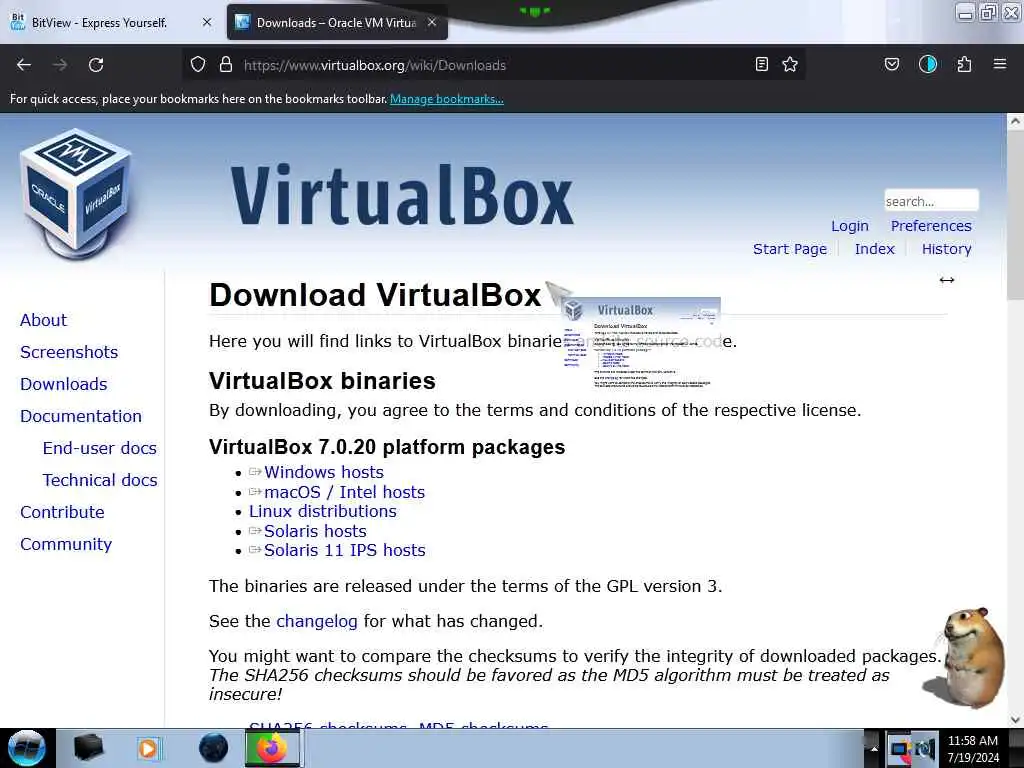Launch the media player taskbar icon

coord(148,748)
